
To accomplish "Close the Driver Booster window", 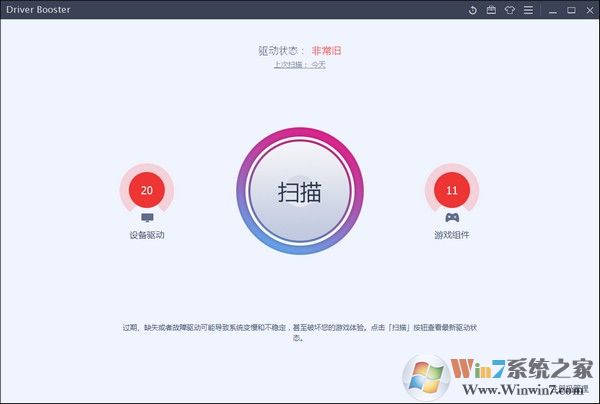I will click(x=590, y=10).
